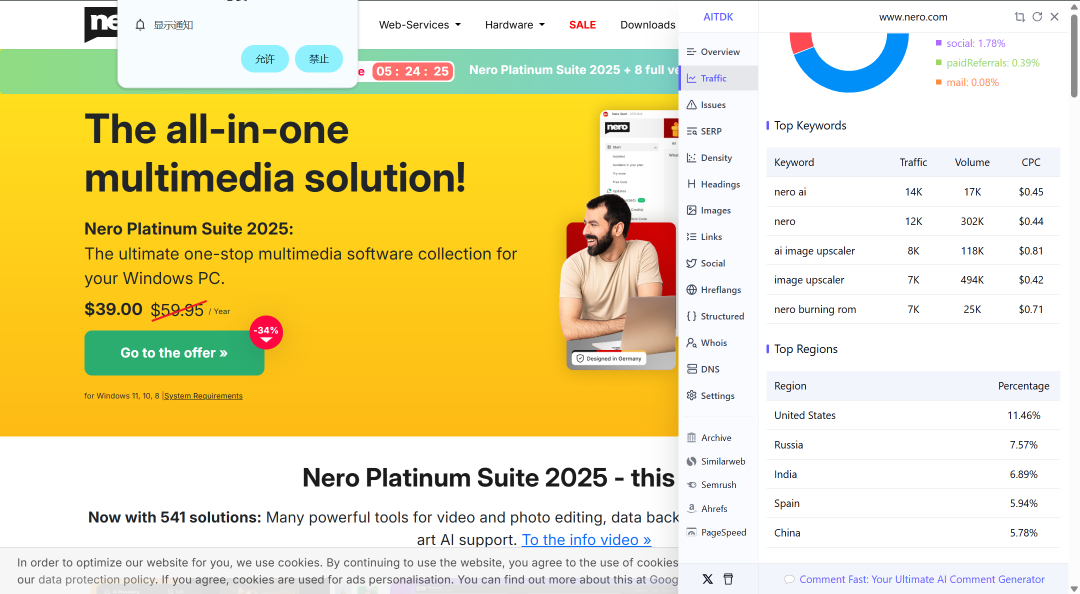Close the AITDK panel
Image resolution: width=1080 pixels, height=594 pixels.
1055,17
